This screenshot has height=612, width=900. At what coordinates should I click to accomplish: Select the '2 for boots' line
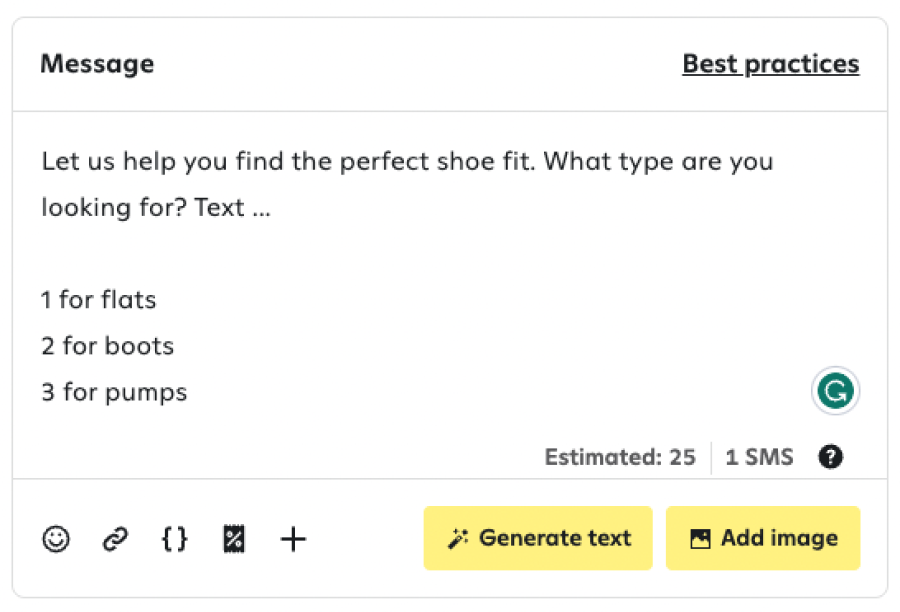(107, 346)
